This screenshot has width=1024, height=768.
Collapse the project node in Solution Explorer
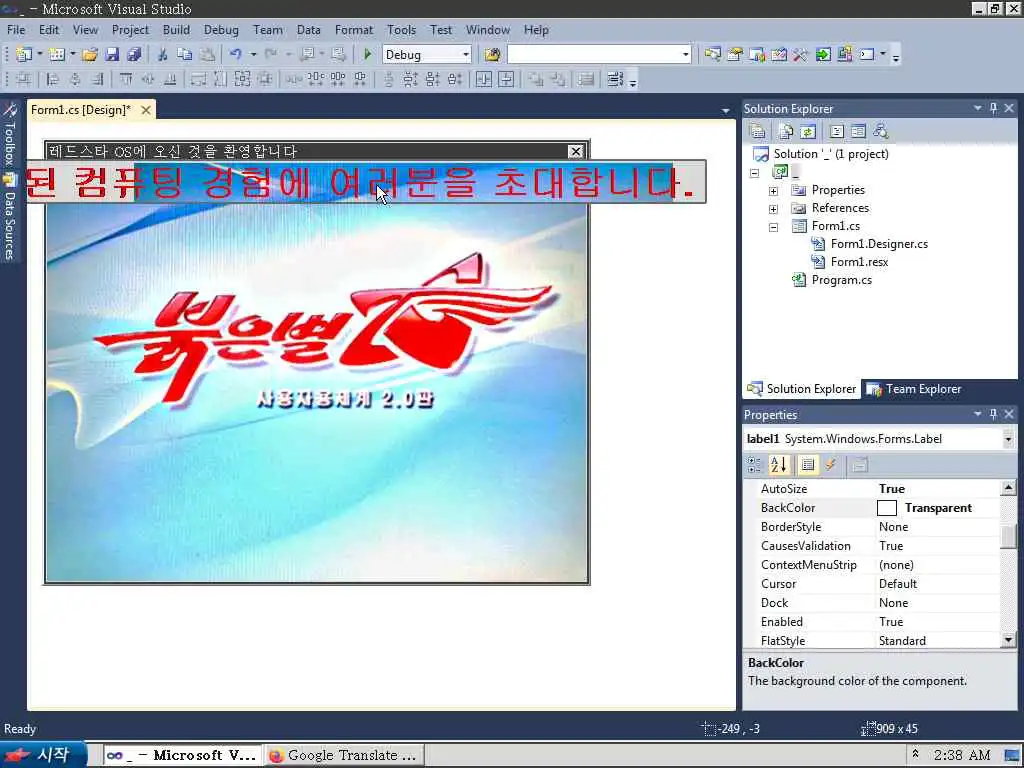754,174
